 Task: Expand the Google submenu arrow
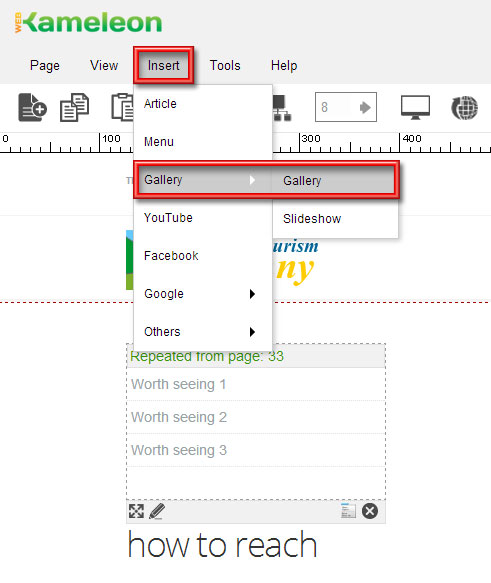(x=252, y=294)
